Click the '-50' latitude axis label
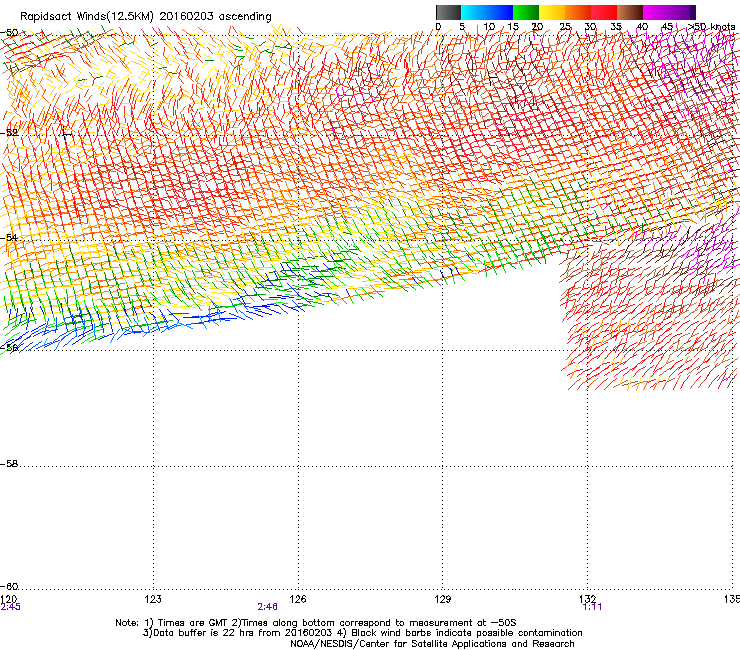 pyautogui.click(x=9, y=33)
